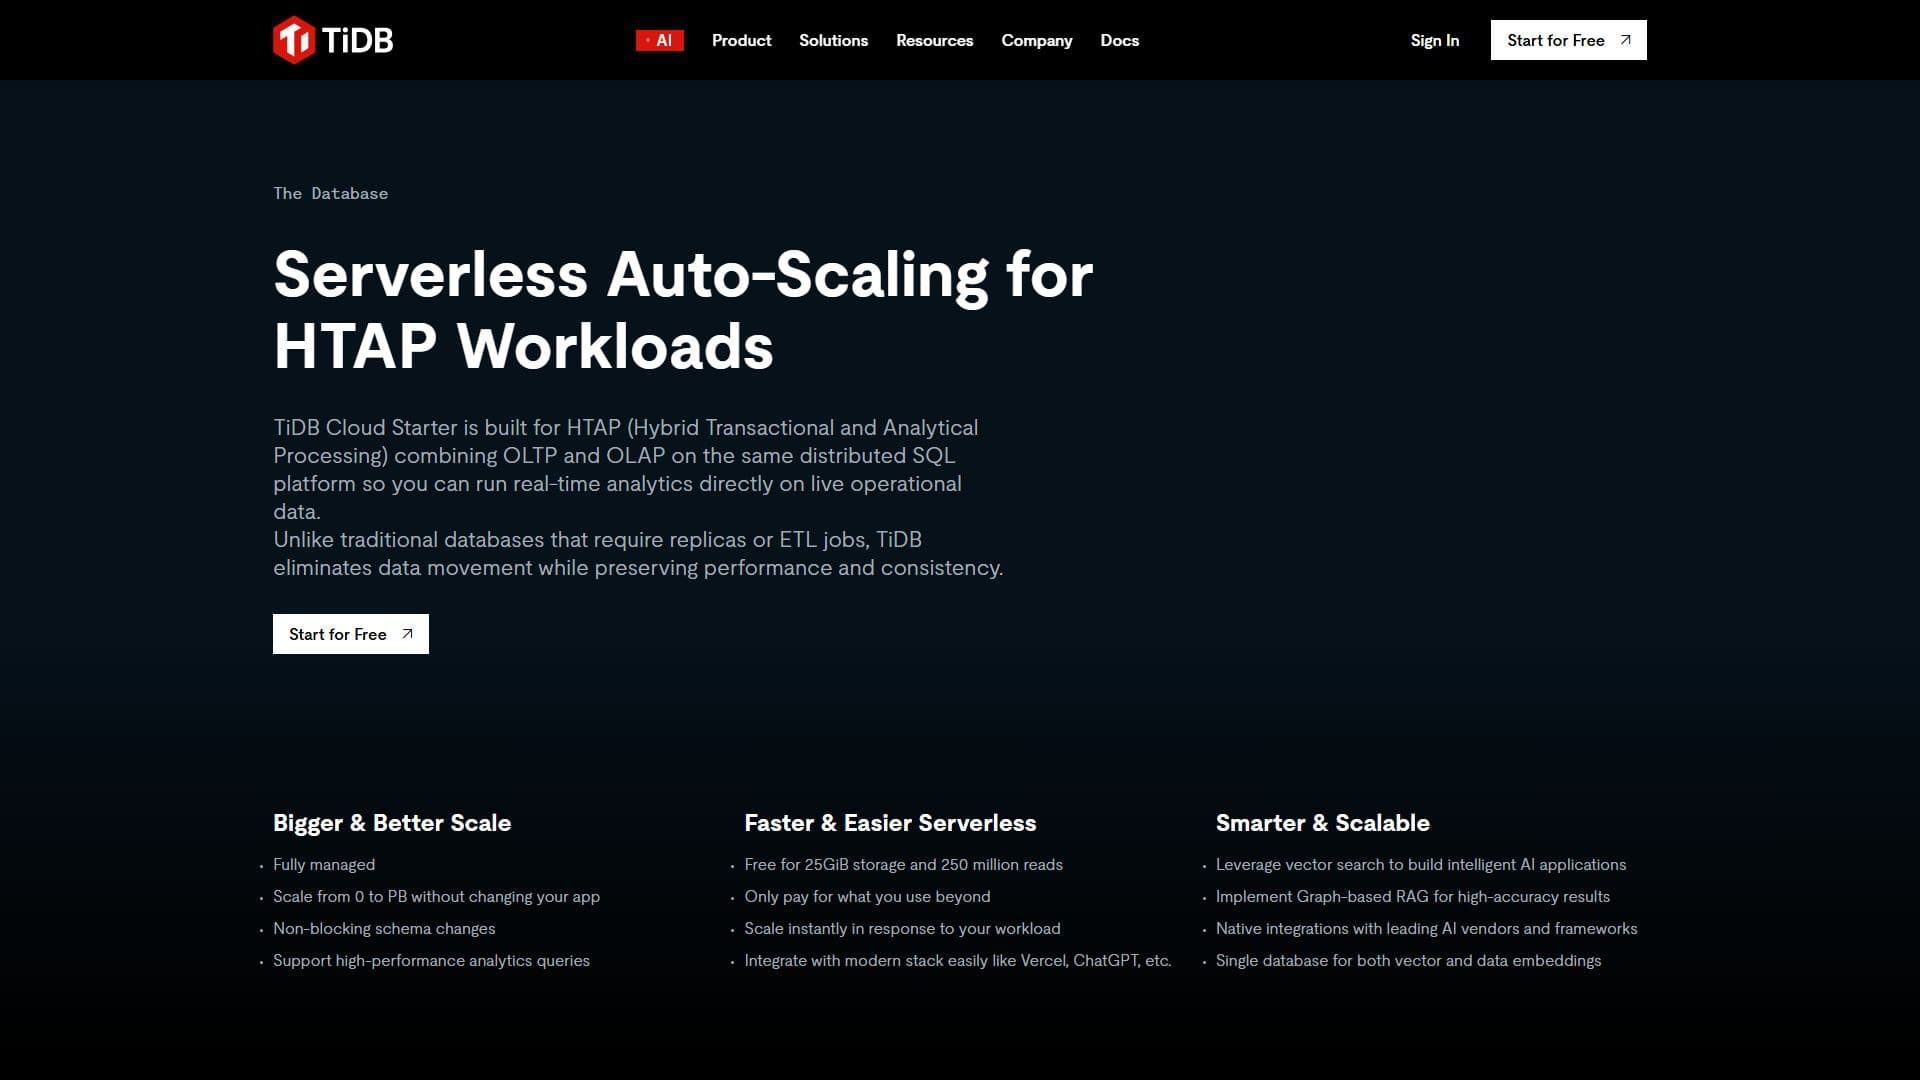The image size is (1920, 1080).
Task: Click 'Only pay for what you use beyond'
Action: (x=867, y=897)
